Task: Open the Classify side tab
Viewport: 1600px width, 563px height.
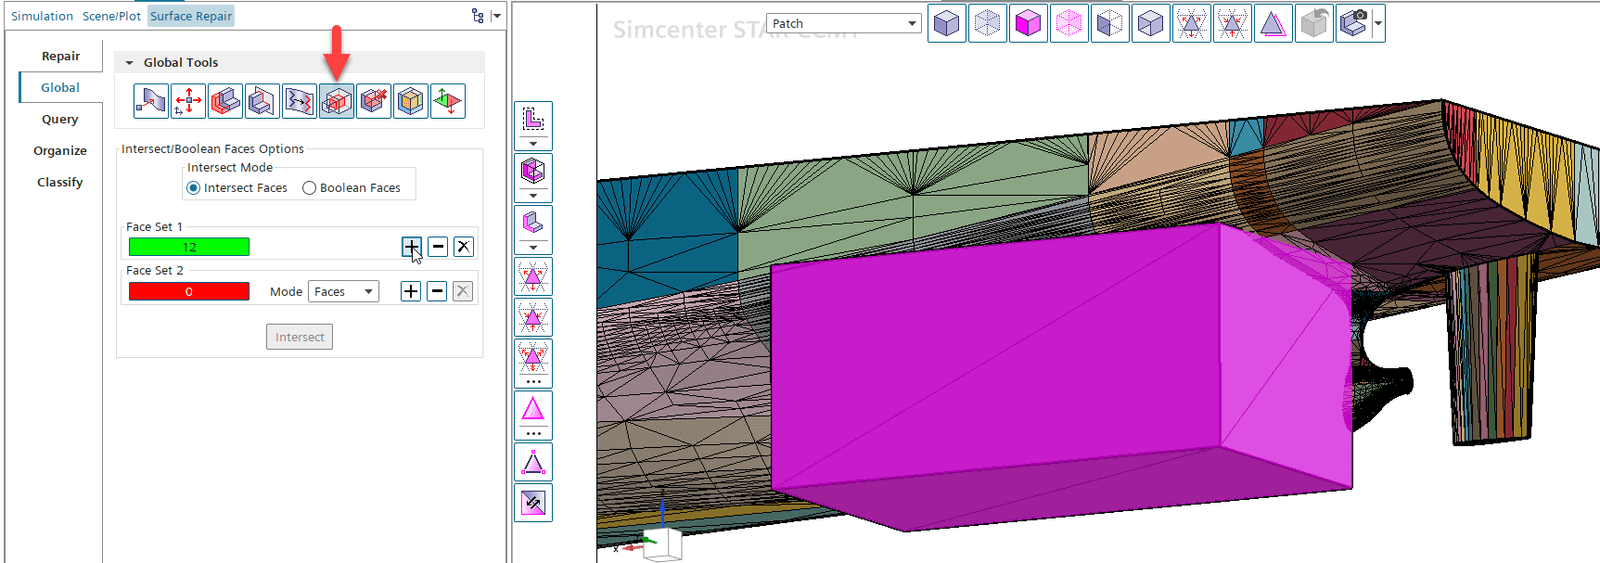Action: 60,182
